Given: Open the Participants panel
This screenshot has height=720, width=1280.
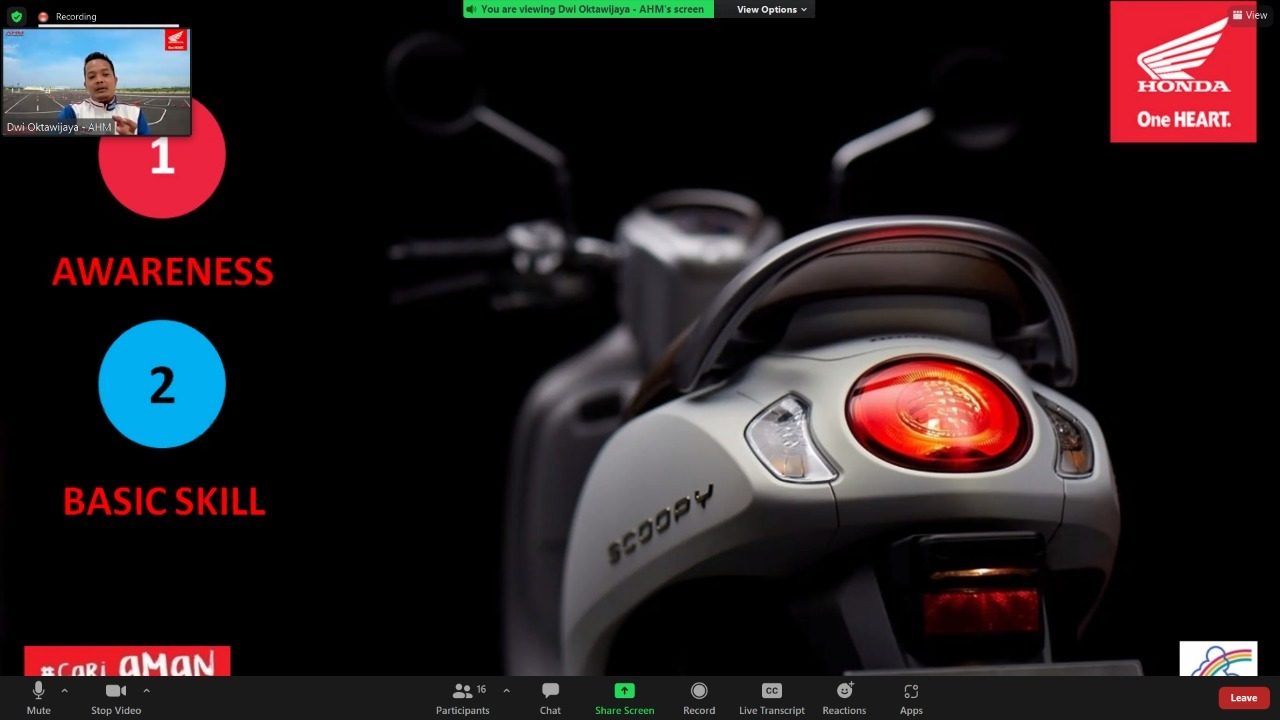Looking at the screenshot, I should point(463,698).
